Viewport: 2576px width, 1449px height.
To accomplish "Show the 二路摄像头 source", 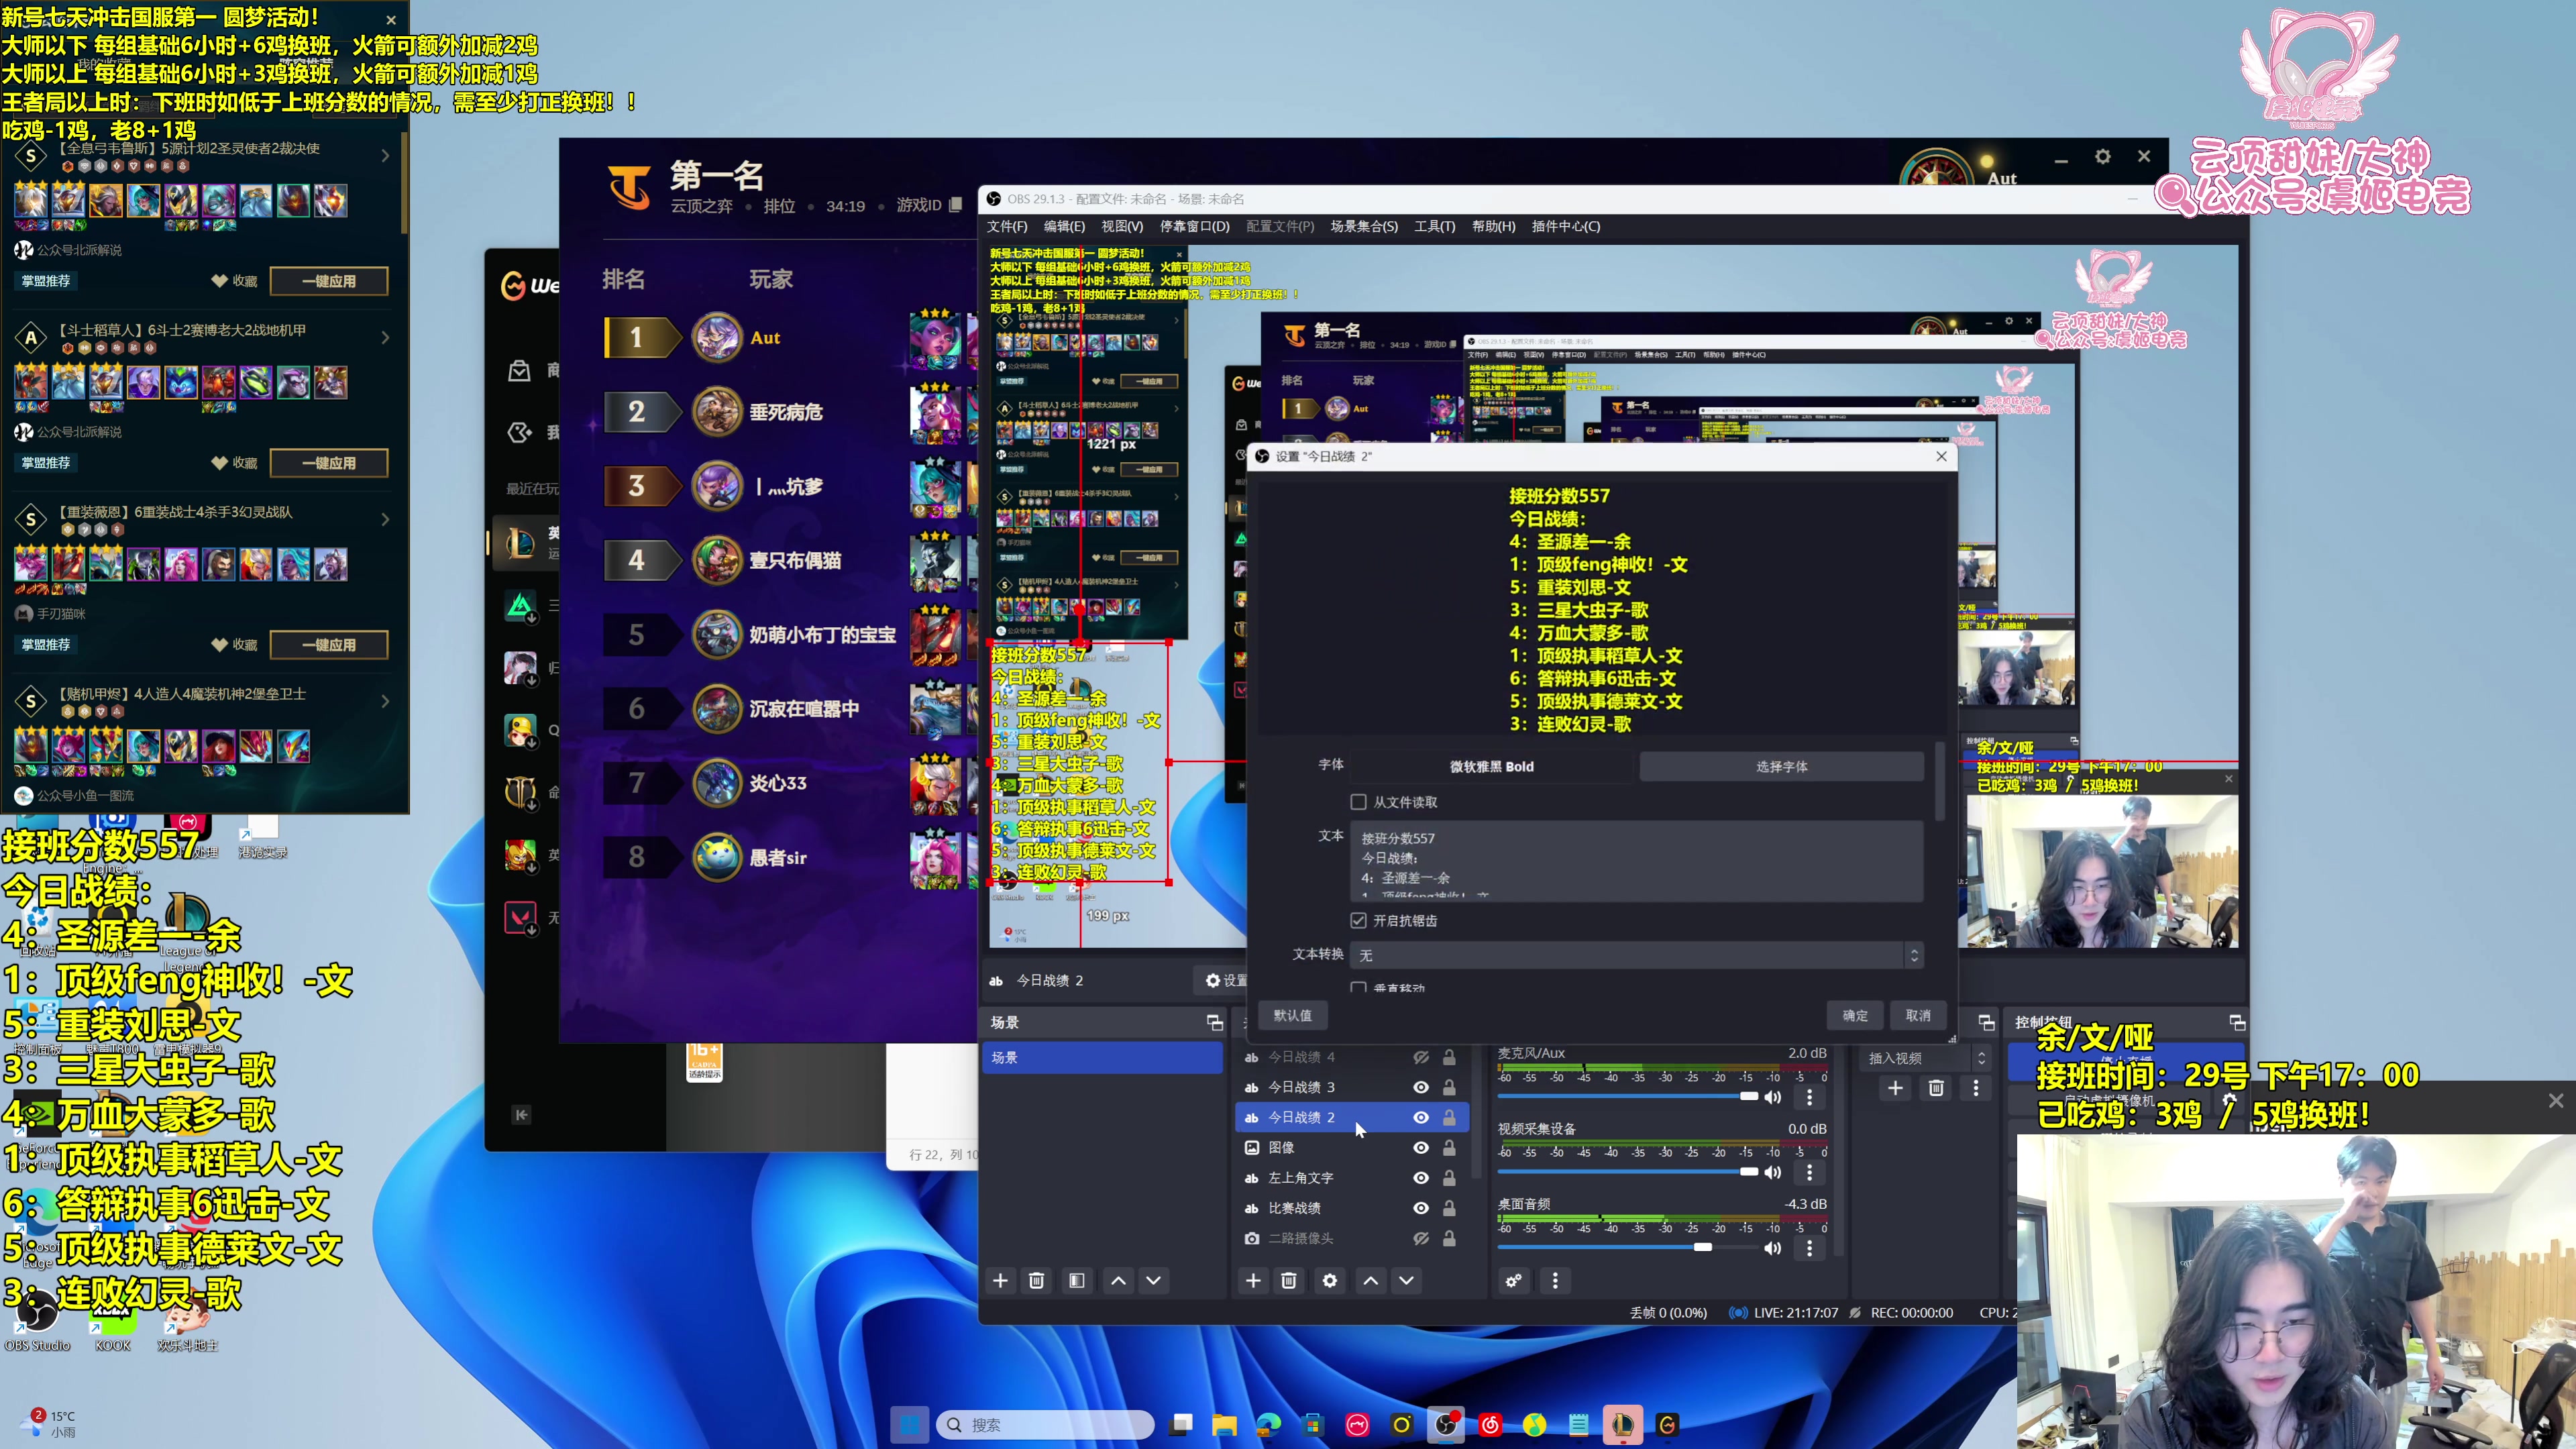I will [x=1421, y=1238].
